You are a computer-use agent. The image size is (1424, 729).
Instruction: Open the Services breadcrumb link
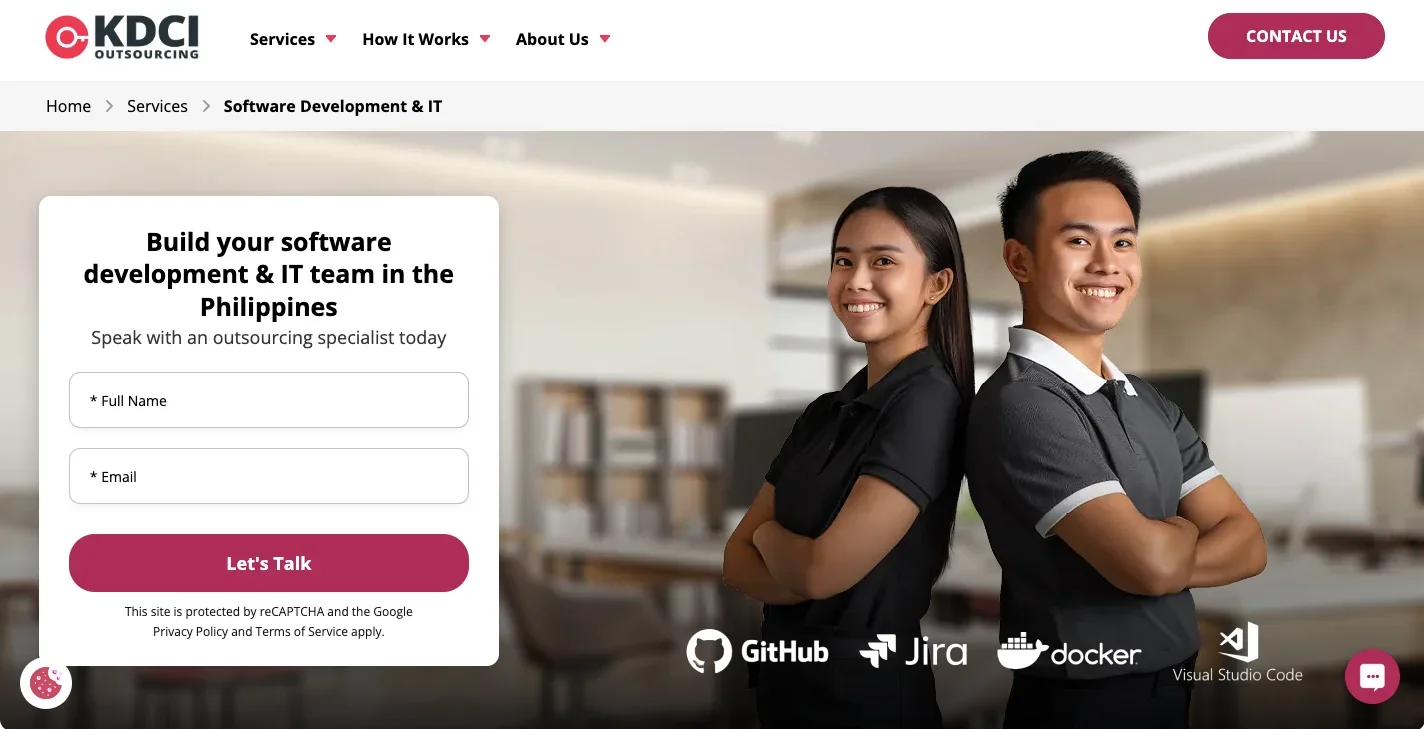coord(157,106)
